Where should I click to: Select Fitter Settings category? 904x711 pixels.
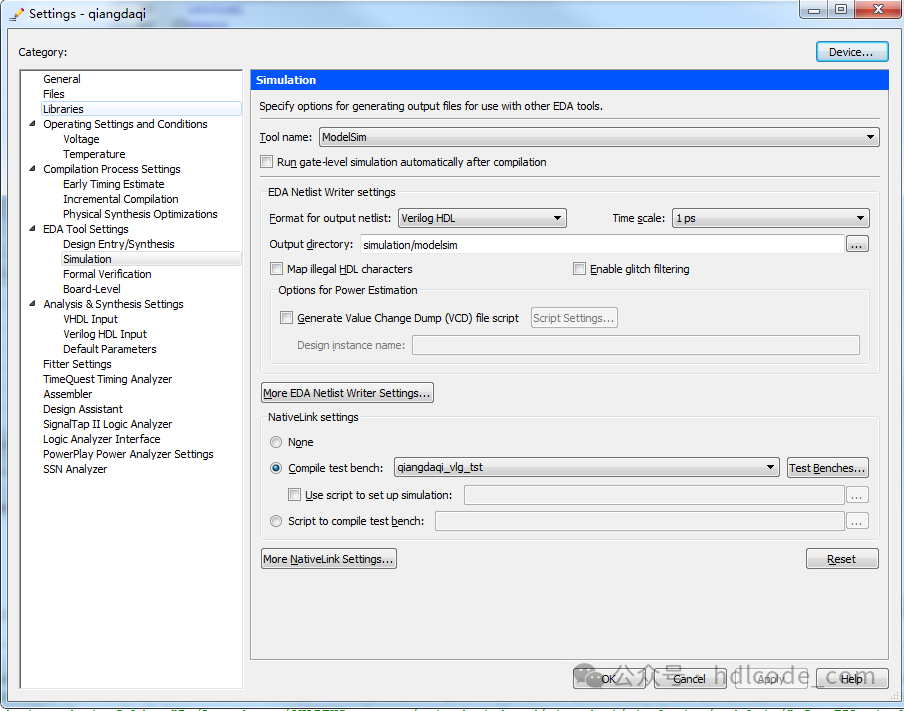(x=77, y=364)
